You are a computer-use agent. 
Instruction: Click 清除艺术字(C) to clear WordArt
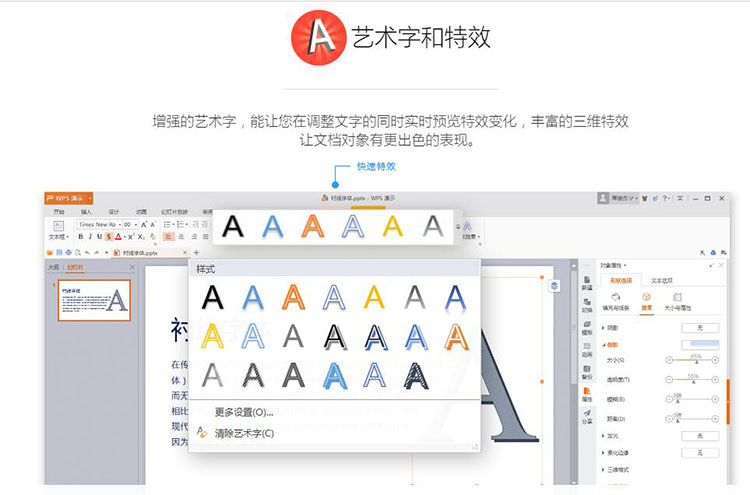(x=246, y=433)
